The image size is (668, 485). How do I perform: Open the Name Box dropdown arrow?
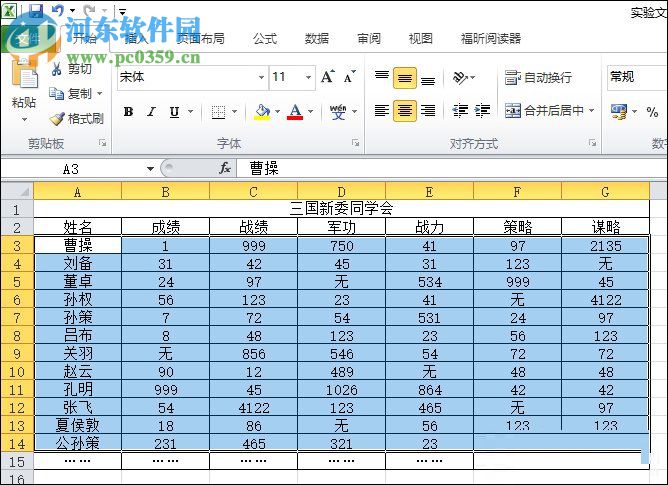point(150,169)
